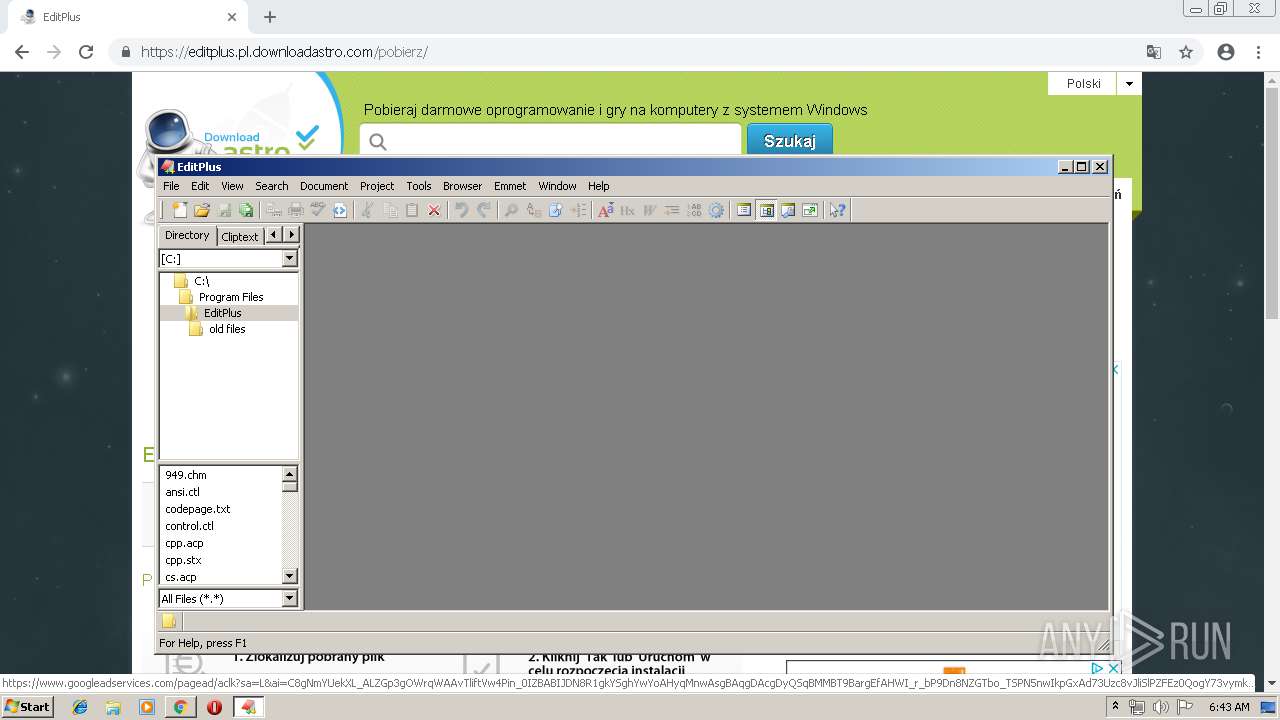Click the left tab scroll arrow beside Cliptext
This screenshot has width=1280, height=720.
(273, 235)
